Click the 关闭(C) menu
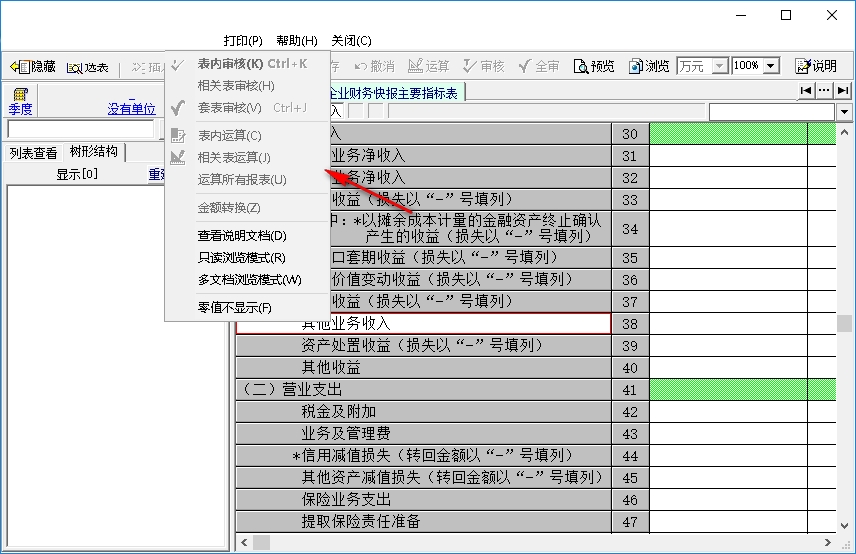Image resolution: width=856 pixels, height=554 pixels. (x=352, y=40)
